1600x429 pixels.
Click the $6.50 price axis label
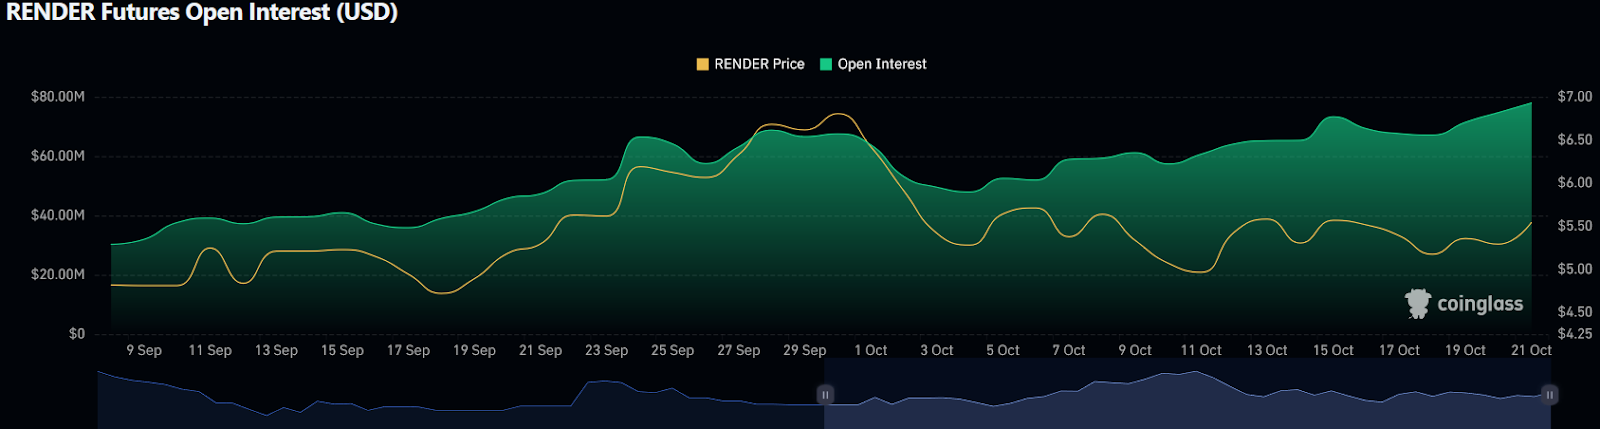click(1575, 140)
